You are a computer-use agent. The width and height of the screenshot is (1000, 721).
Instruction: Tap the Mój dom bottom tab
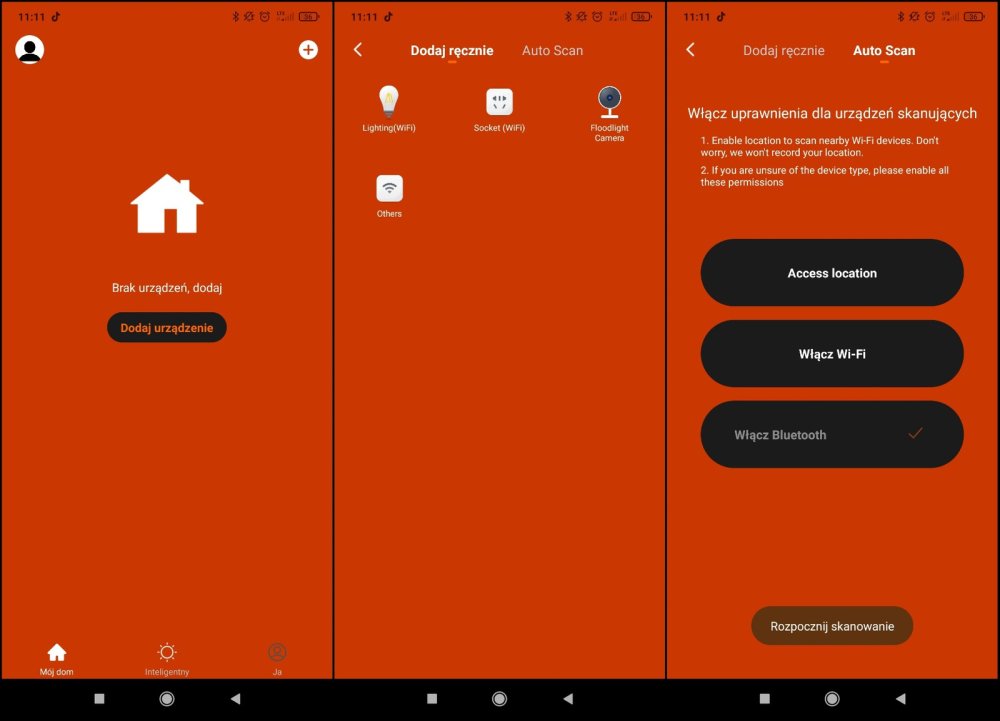coord(57,653)
